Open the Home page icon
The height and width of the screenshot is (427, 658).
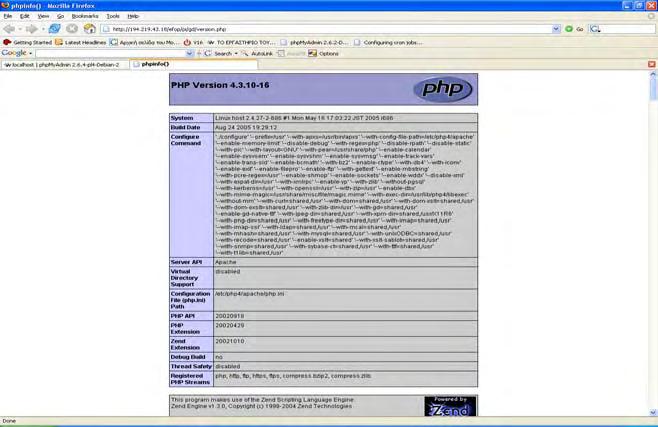click(x=89, y=29)
